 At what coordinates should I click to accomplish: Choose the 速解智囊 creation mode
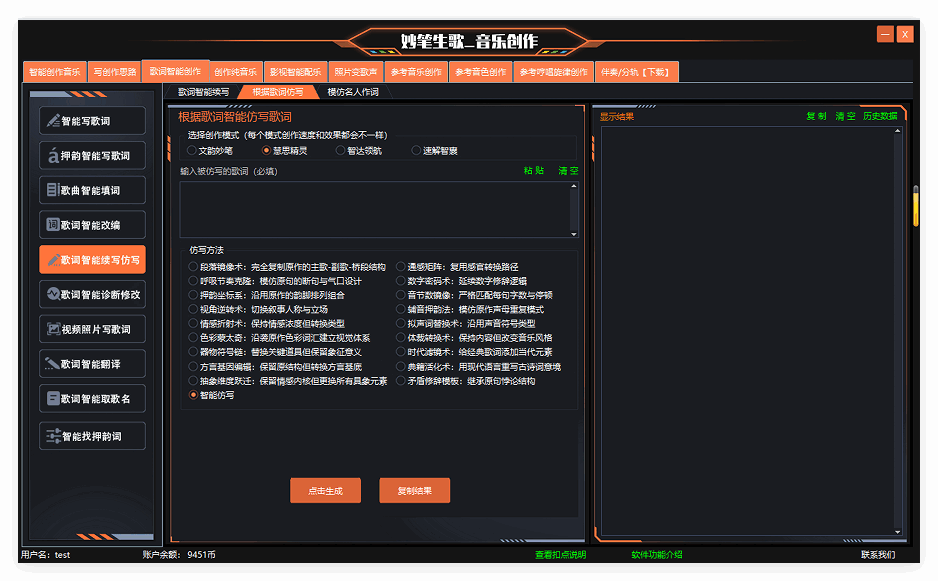(x=417, y=151)
